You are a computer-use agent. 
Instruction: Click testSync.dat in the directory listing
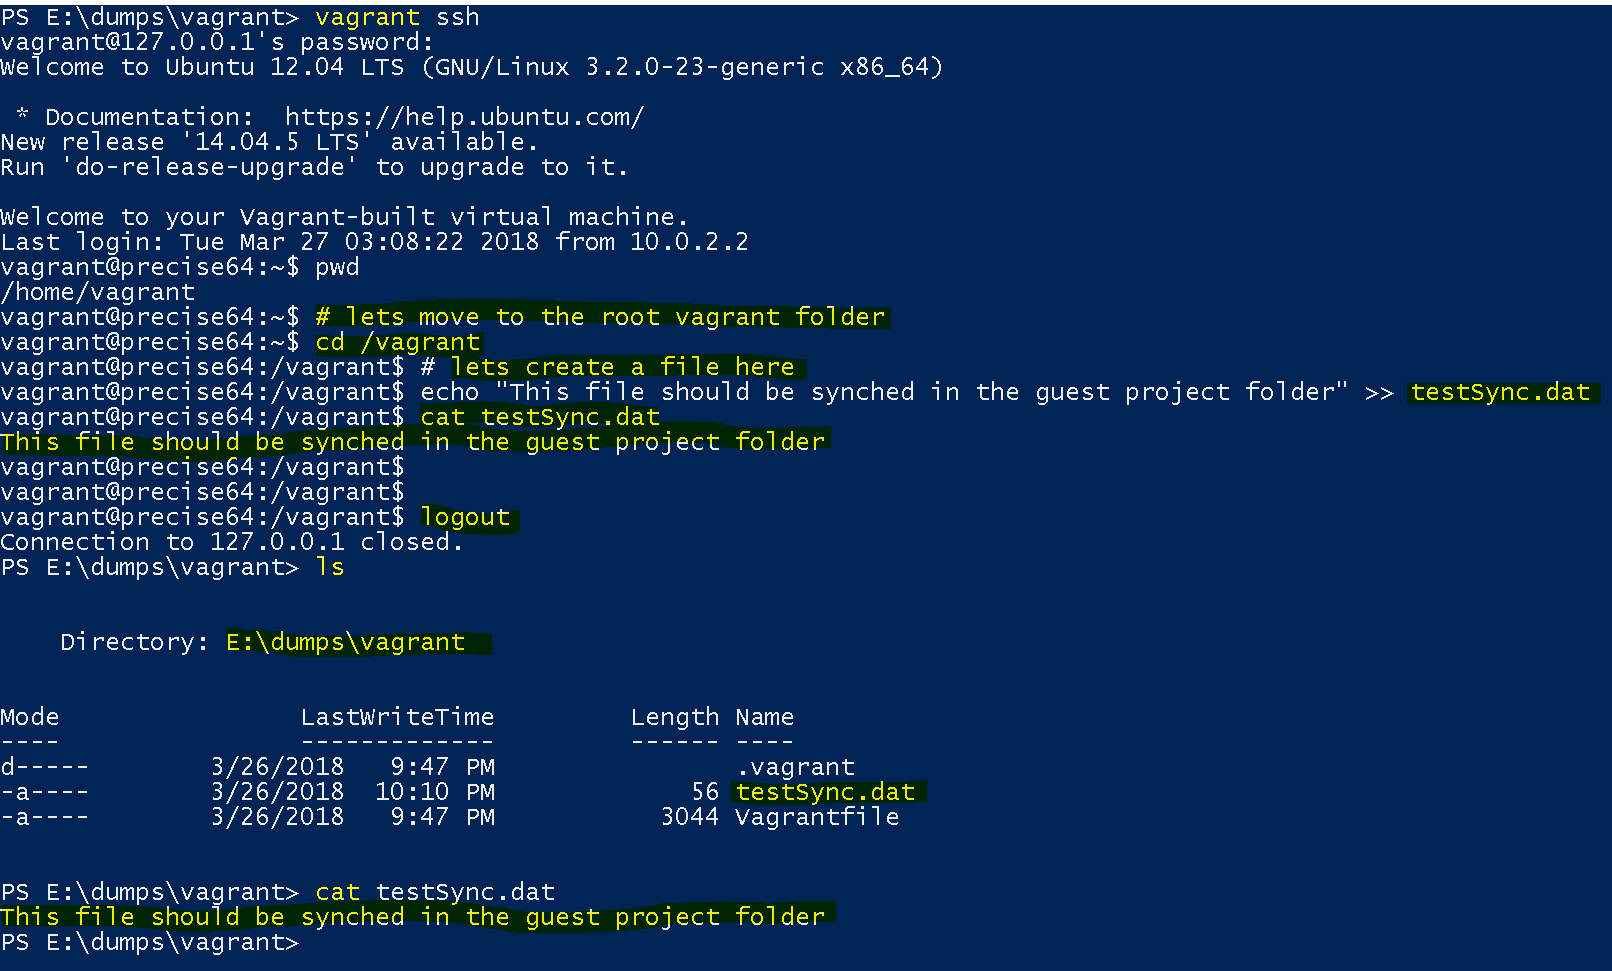point(825,792)
